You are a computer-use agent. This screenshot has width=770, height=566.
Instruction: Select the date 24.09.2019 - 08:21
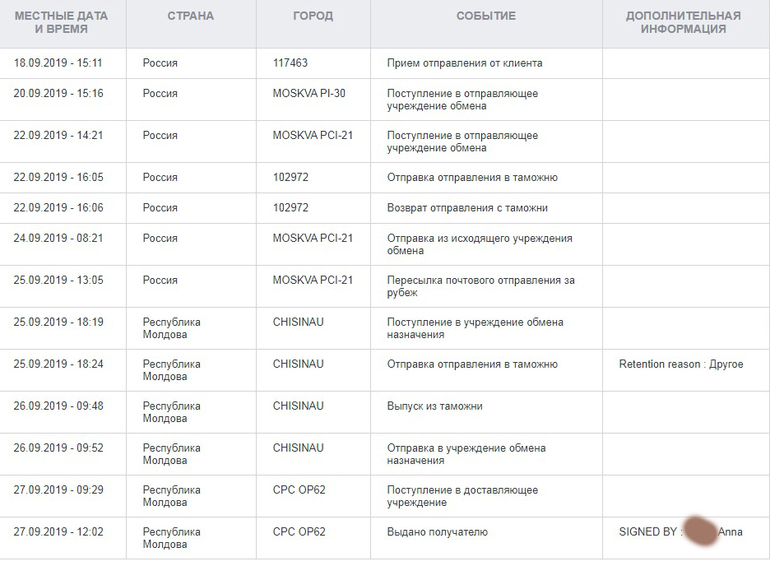(x=58, y=238)
